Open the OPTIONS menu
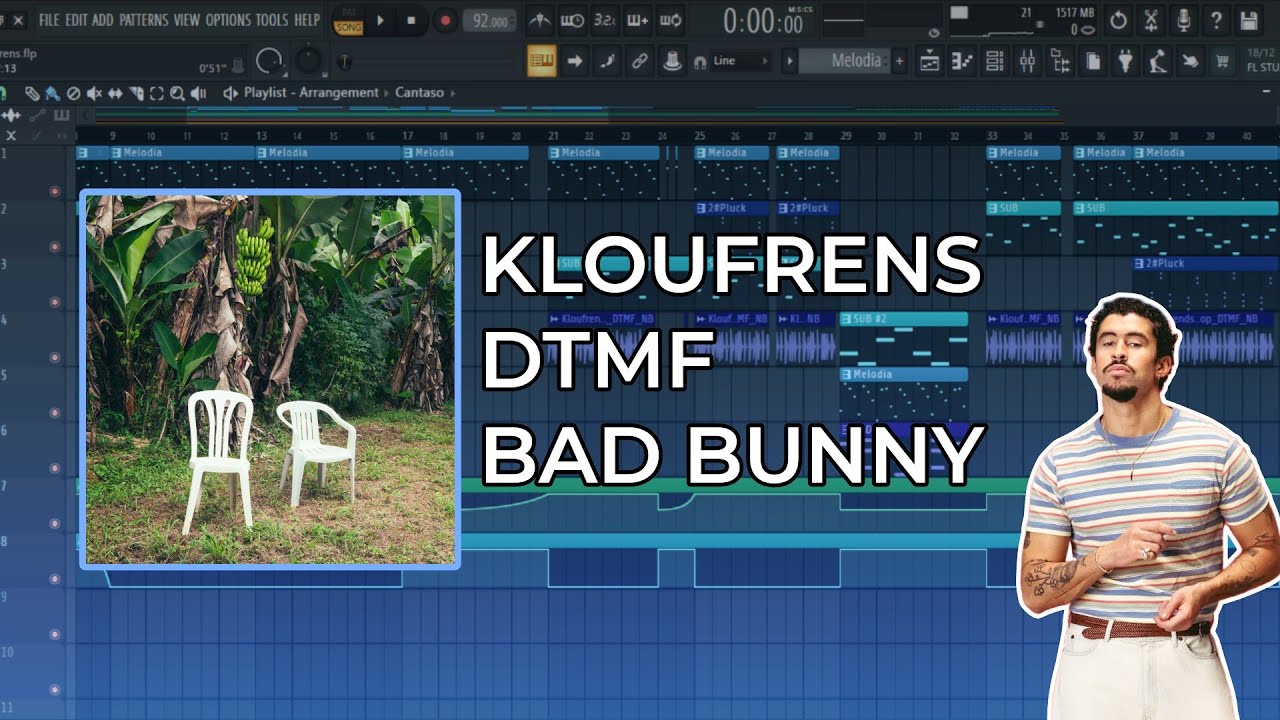This screenshot has height=720, width=1280. pos(228,20)
